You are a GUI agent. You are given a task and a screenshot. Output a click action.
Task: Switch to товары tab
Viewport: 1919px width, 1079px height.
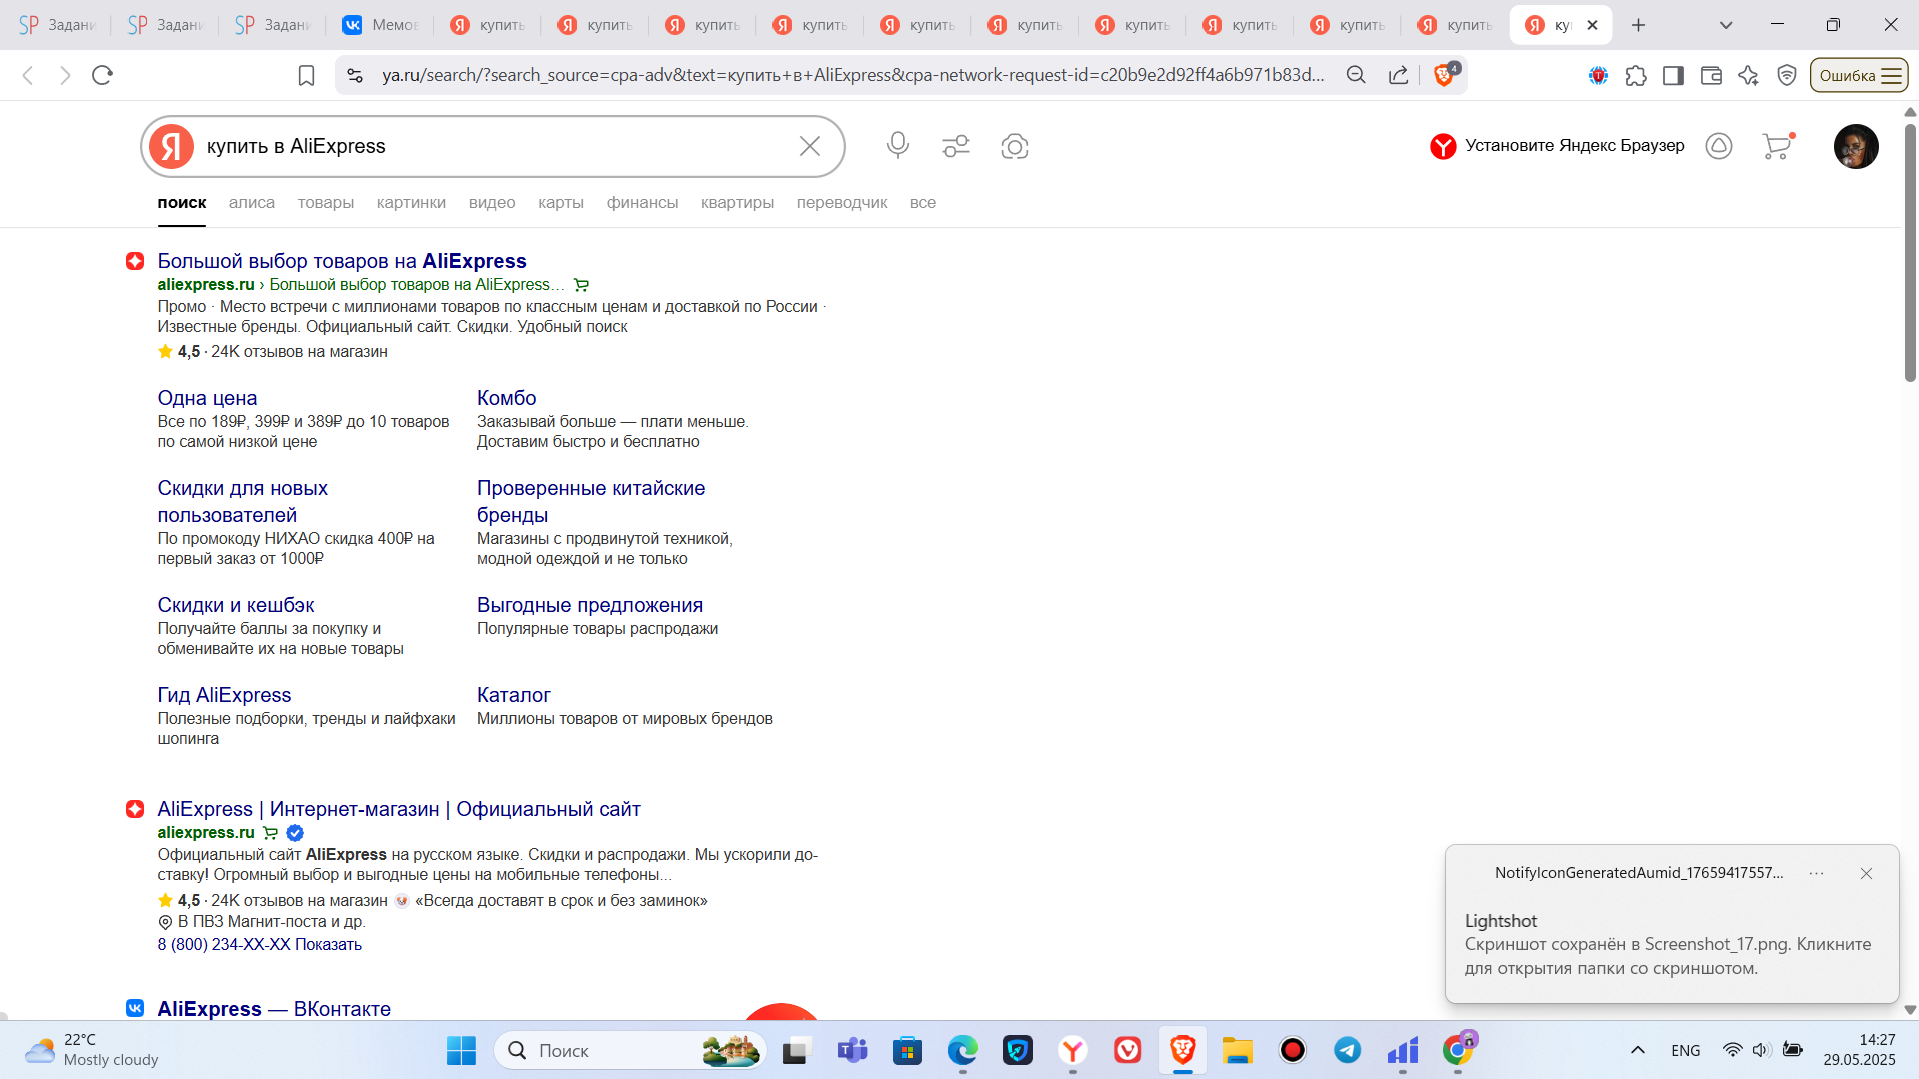pyautogui.click(x=326, y=202)
